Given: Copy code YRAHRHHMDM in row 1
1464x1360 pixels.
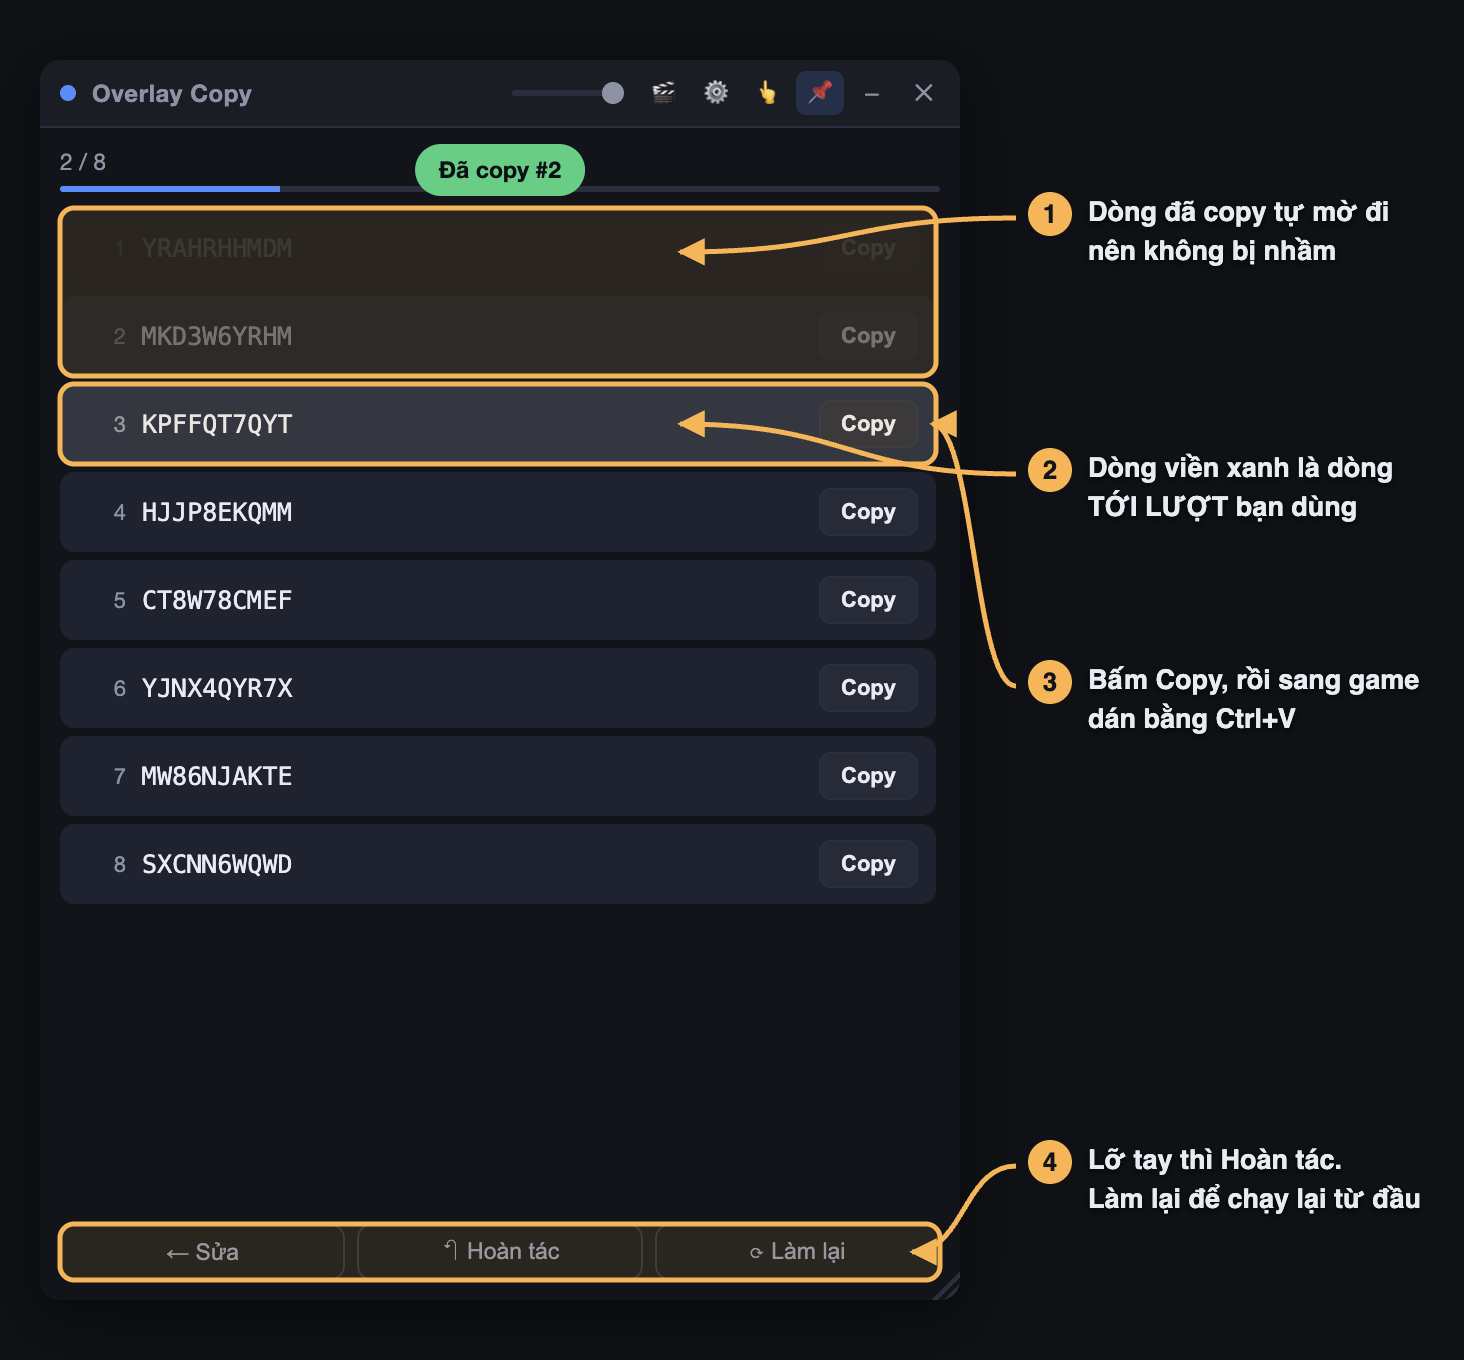Looking at the screenshot, I should [868, 248].
